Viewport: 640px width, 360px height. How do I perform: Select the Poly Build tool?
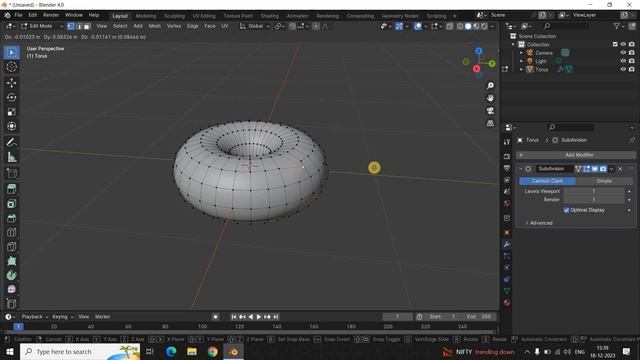[x=11, y=261]
